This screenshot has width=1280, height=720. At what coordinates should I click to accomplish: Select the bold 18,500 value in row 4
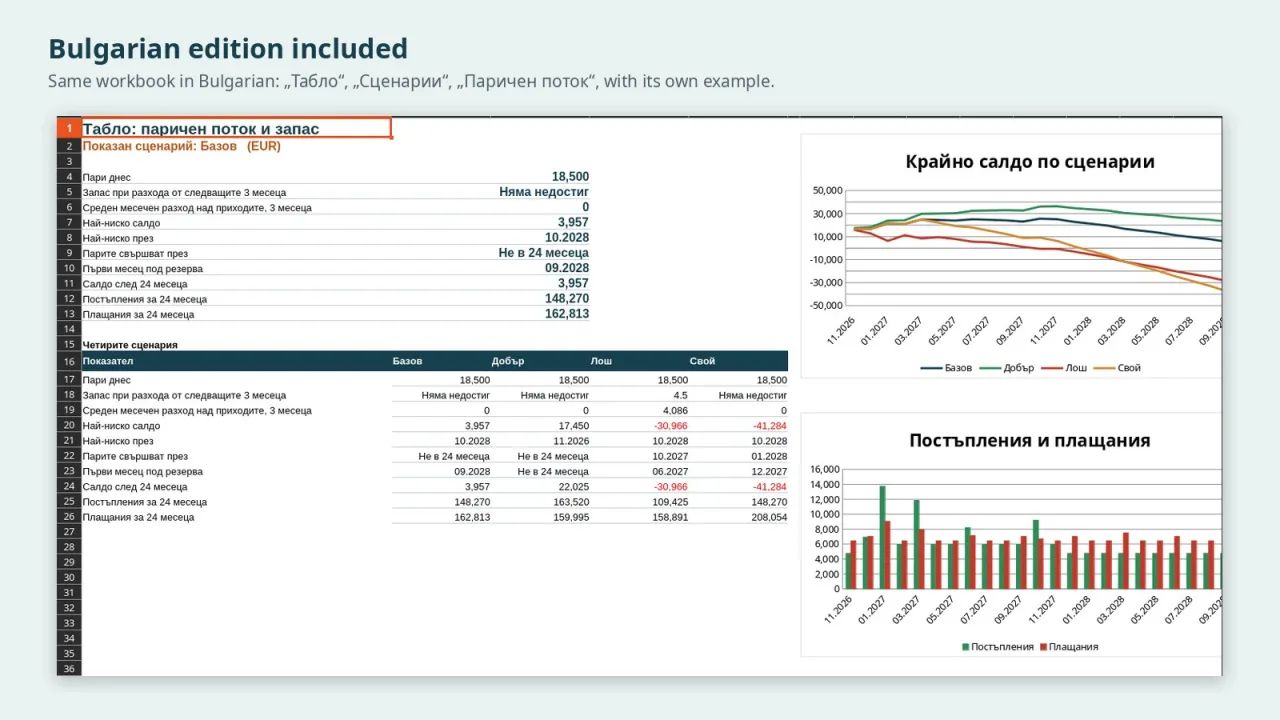570,177
